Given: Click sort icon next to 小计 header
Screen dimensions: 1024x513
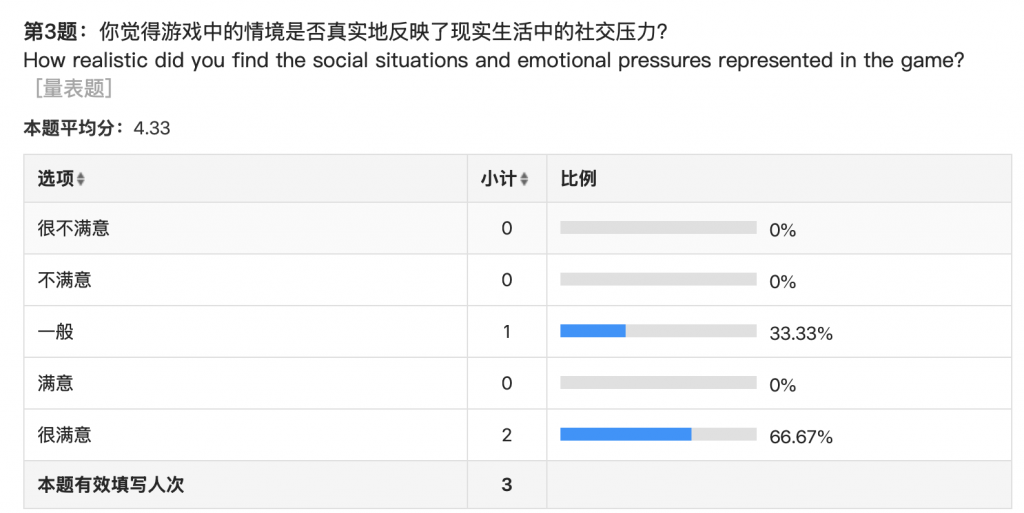Looking at the screenshot, I should (x=524, y=179).
